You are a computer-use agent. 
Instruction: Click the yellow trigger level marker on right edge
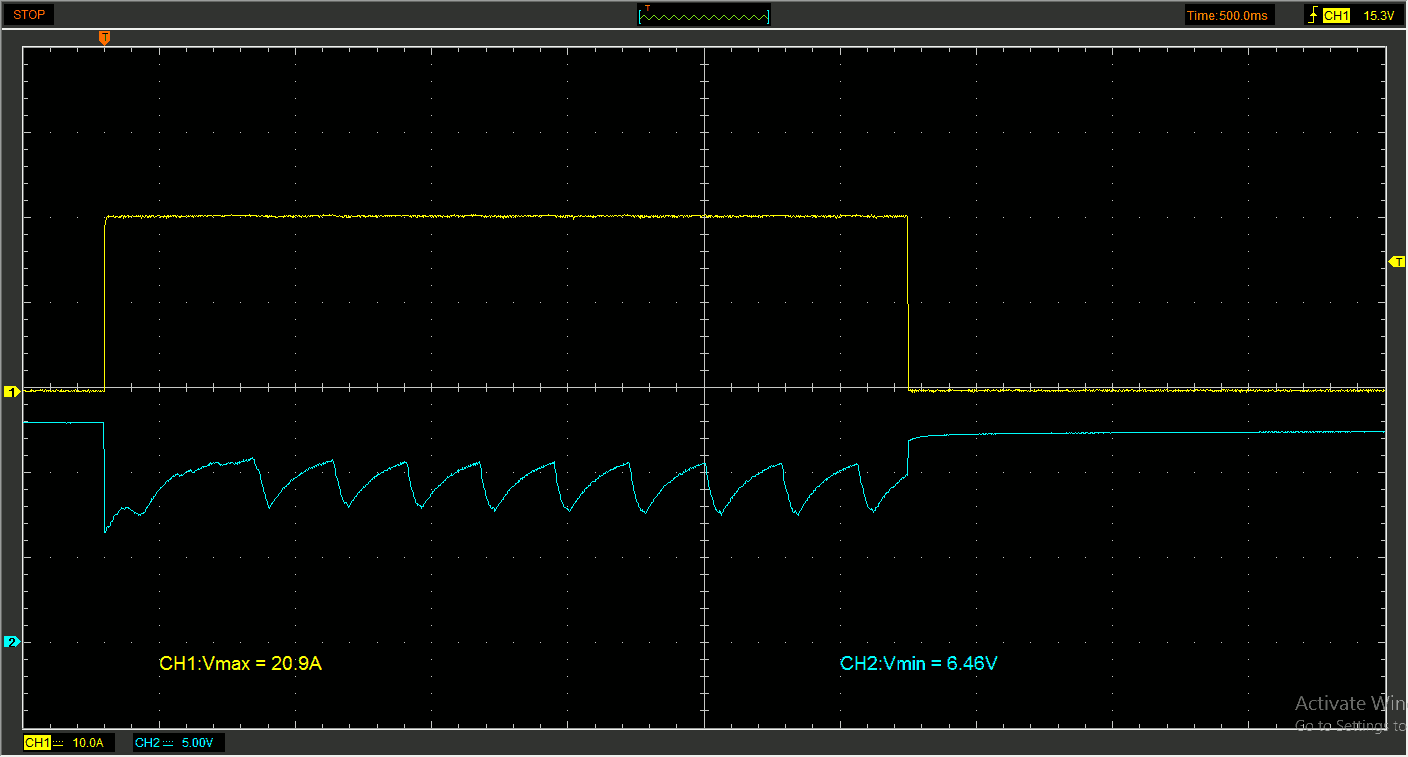coord(1398,261)
